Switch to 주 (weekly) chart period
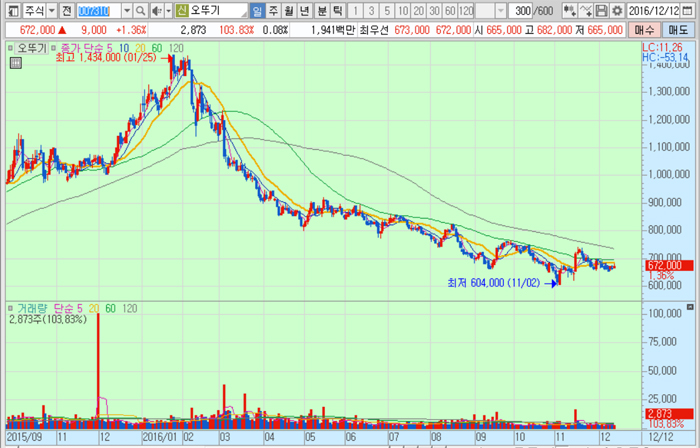 (x=273, y=11)
